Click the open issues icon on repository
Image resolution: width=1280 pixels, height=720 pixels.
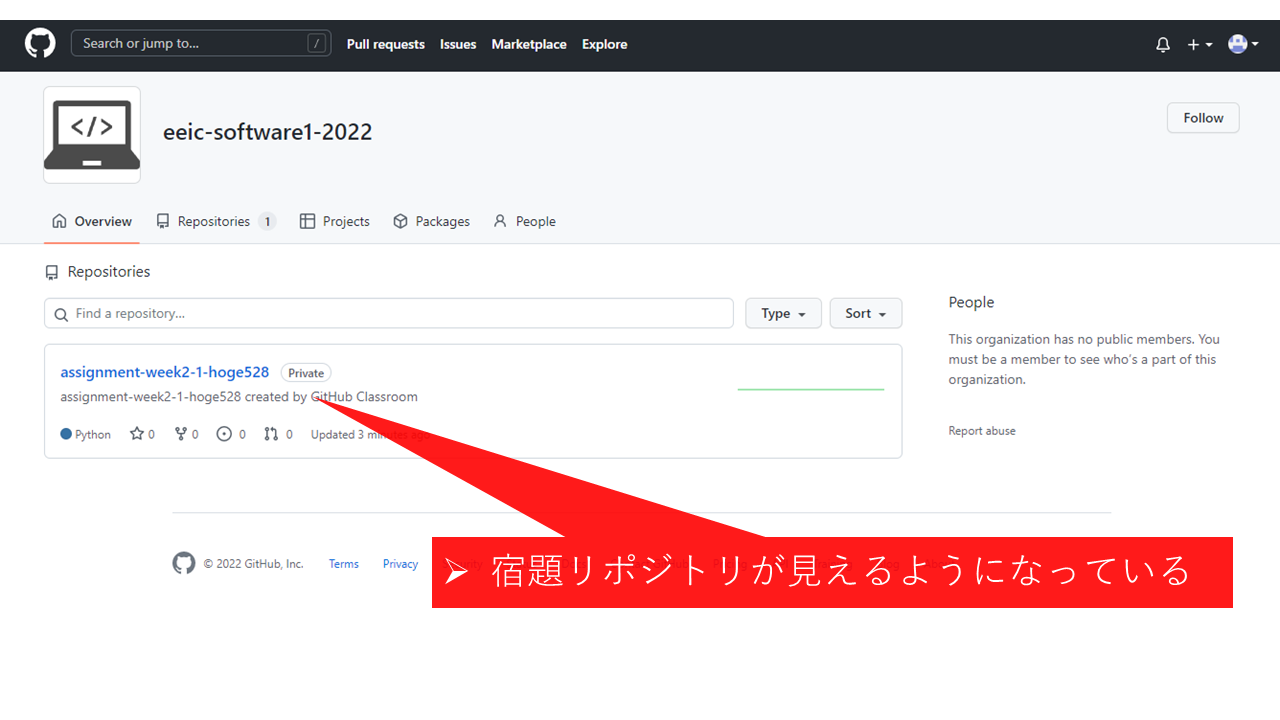224,434
